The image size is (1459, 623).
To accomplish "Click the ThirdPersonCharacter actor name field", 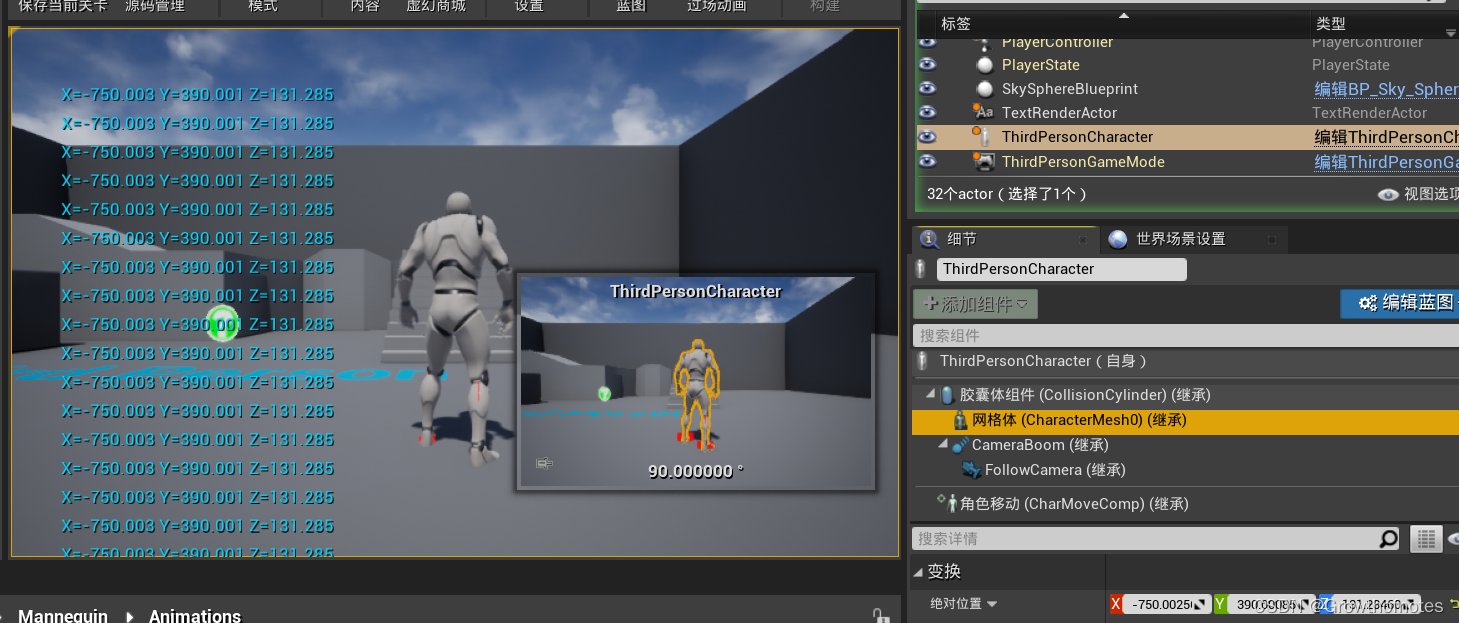I will click(1062, 269).
